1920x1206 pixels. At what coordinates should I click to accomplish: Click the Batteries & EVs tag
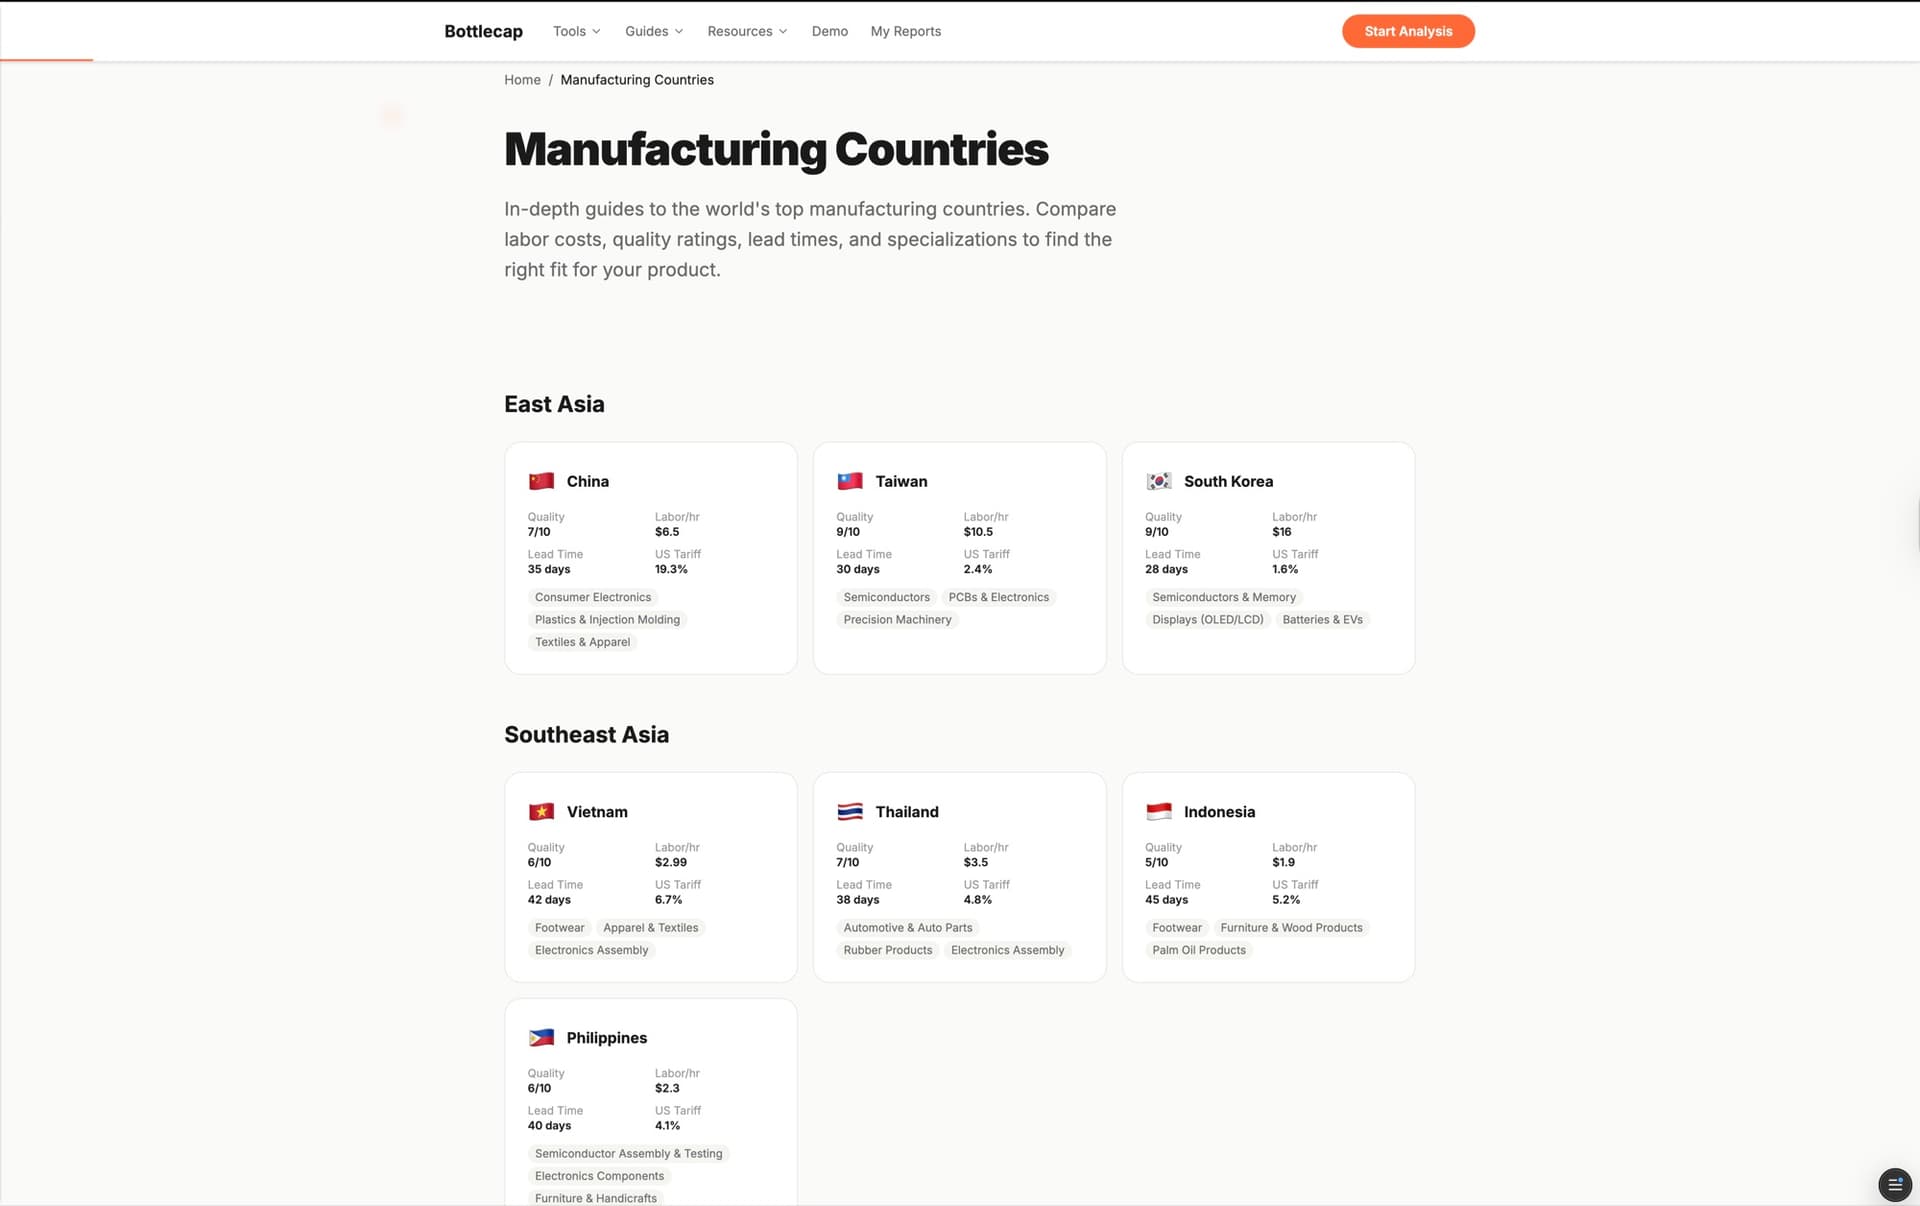click(1322, 620)
